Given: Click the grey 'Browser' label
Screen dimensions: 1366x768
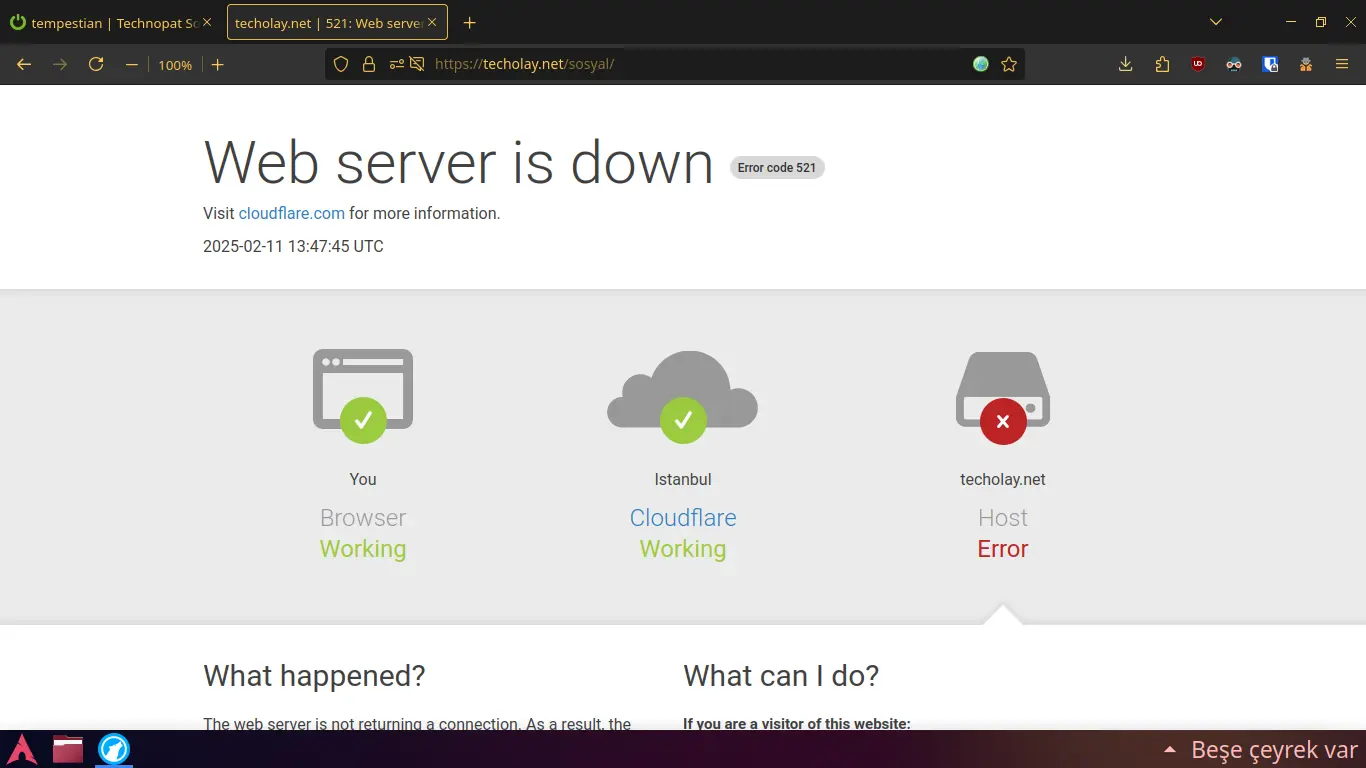Looking at the screenshot, I should 363,518.
